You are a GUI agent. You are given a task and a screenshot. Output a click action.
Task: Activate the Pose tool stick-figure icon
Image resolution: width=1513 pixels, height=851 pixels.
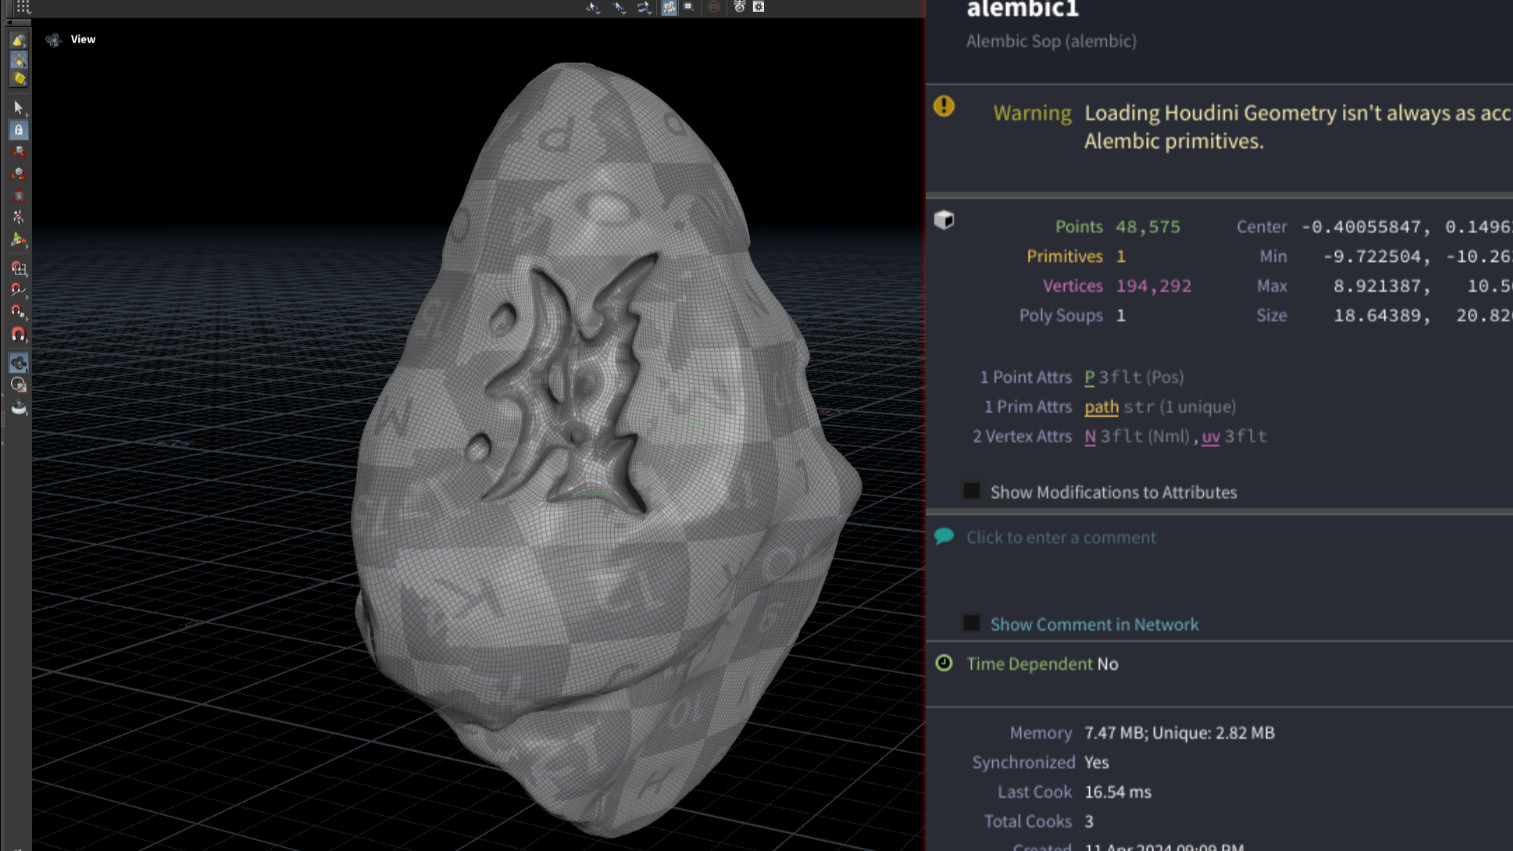coord(18,217)
